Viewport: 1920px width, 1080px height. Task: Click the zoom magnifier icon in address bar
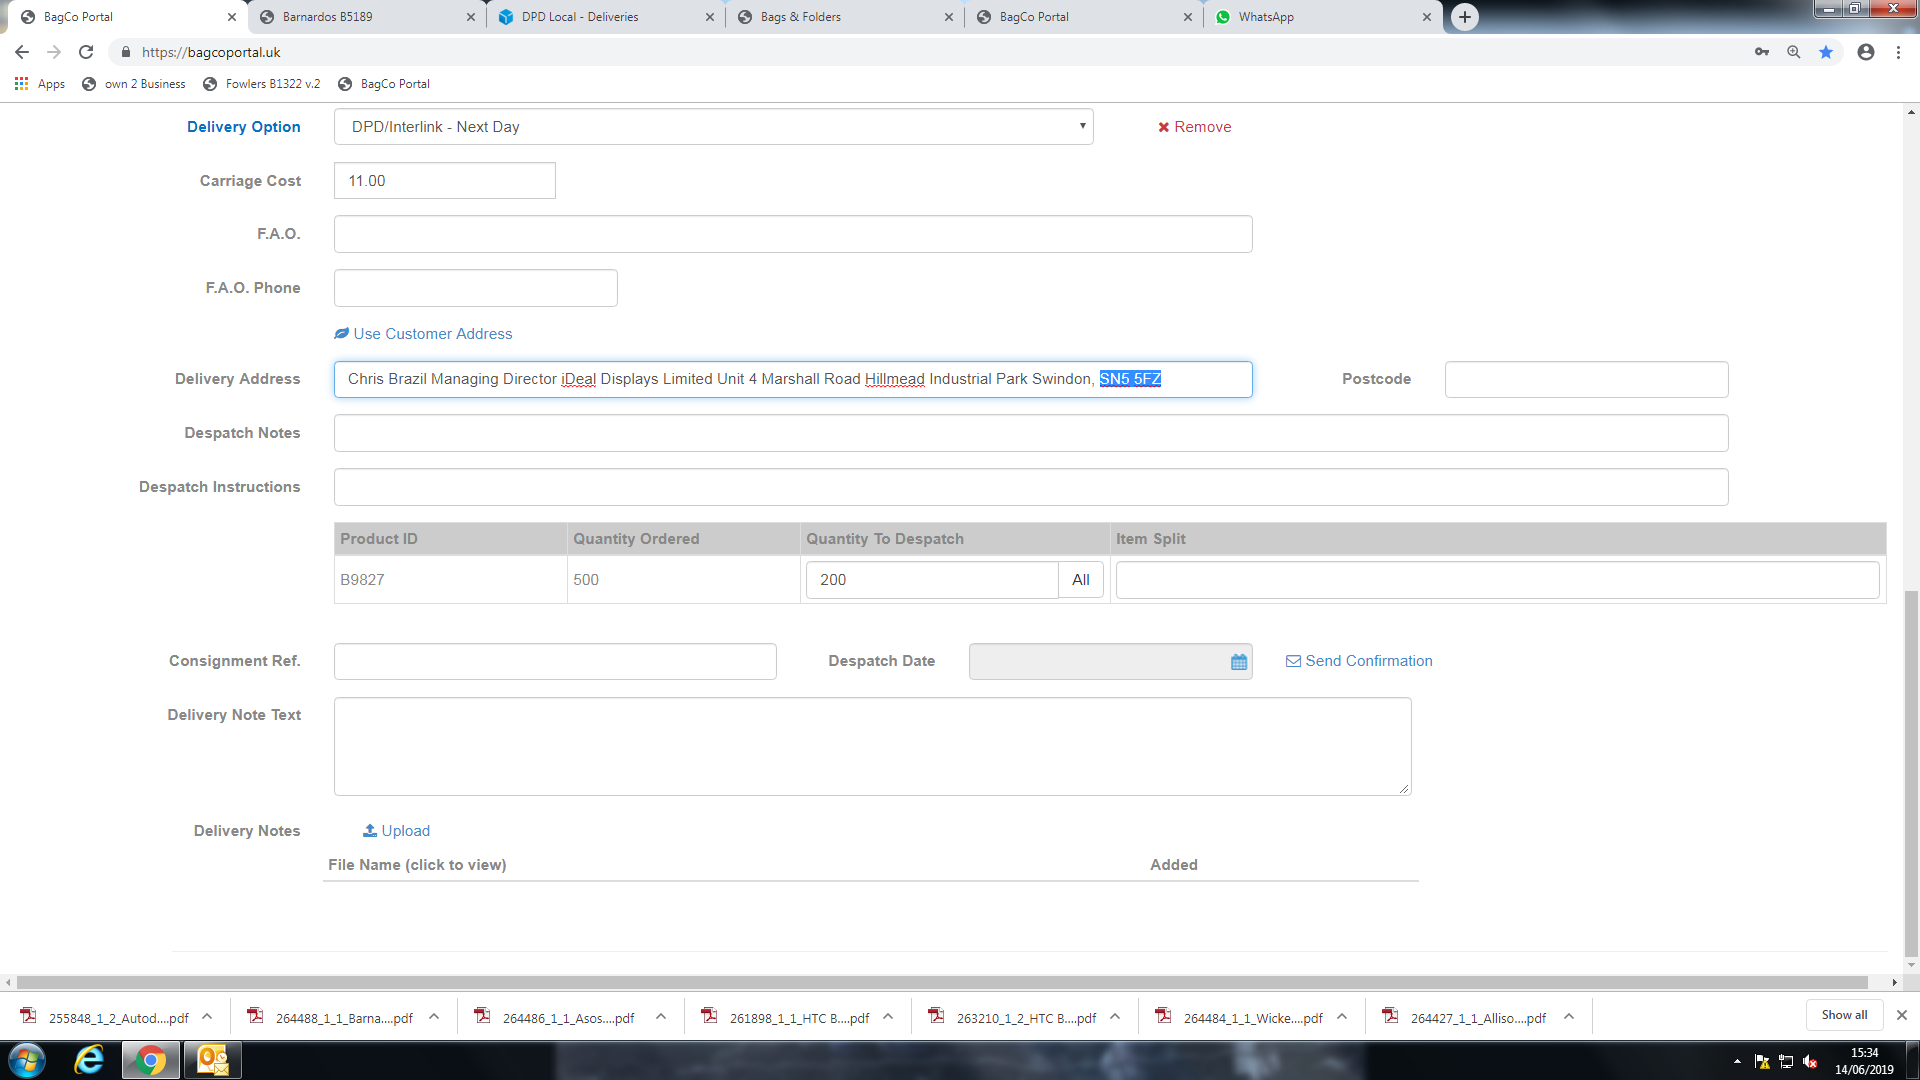point(1794,52)
